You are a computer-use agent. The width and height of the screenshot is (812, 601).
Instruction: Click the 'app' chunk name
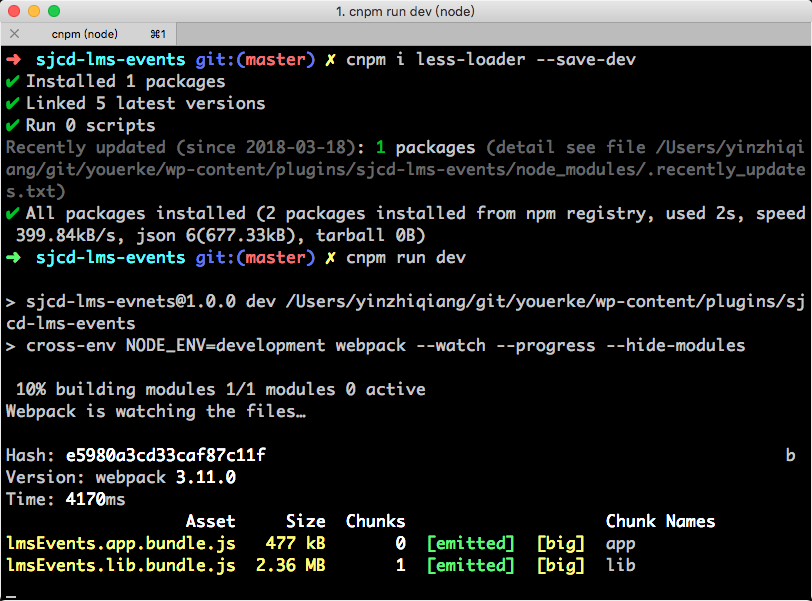click(620, 544)
